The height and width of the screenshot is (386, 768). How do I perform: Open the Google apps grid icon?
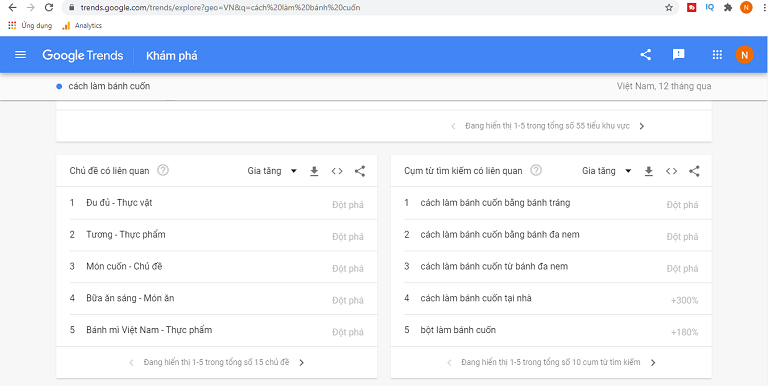(x=717, y=55)
